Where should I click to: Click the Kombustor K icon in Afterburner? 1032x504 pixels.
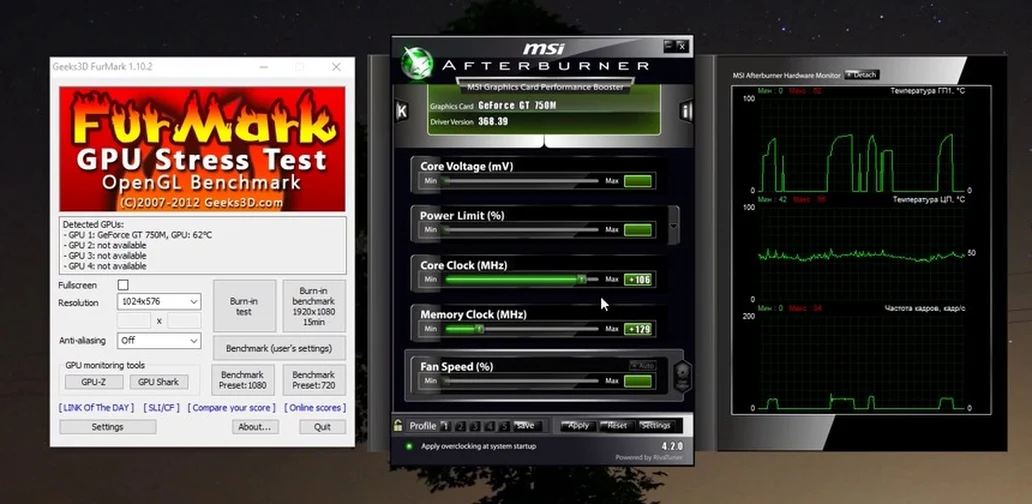(401, 111)
